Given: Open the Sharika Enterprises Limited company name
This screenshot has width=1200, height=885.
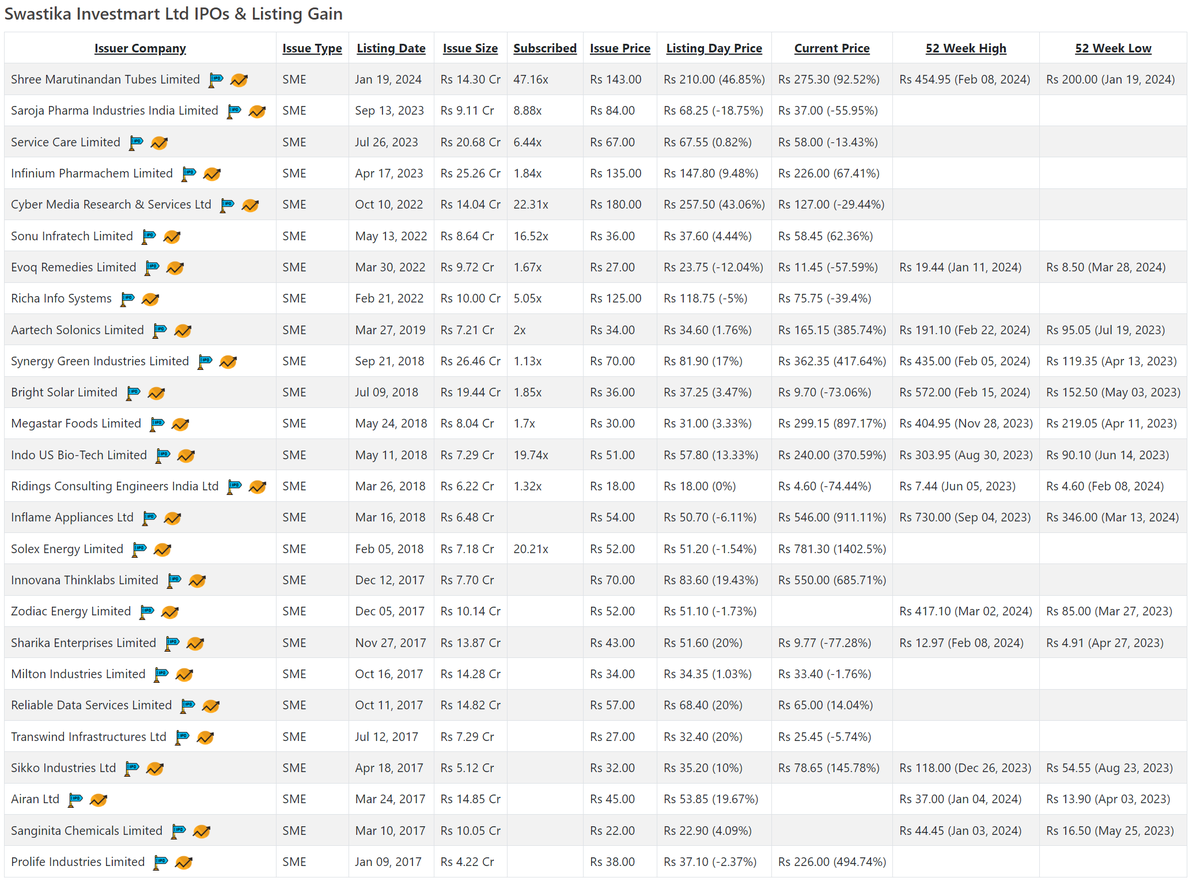Looking at the screenshot, I should [83, 643].
